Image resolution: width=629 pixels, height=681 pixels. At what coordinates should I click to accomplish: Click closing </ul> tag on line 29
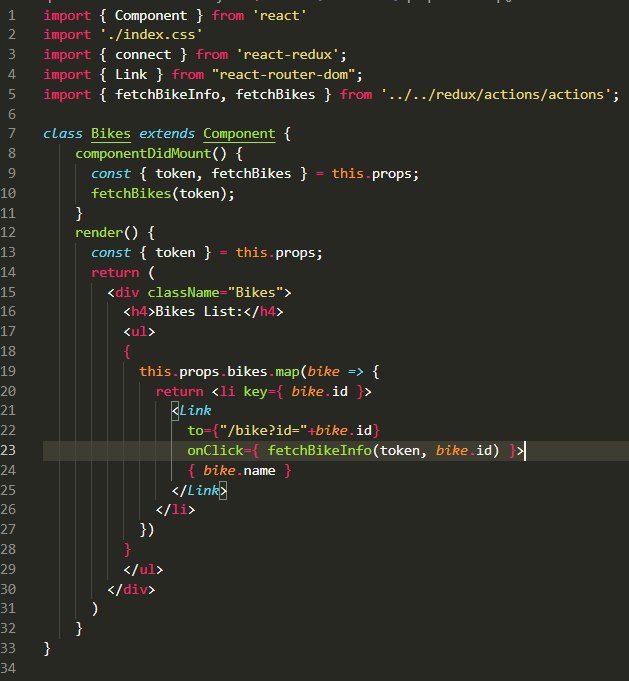pyautogui.click(x=143, y=569)
